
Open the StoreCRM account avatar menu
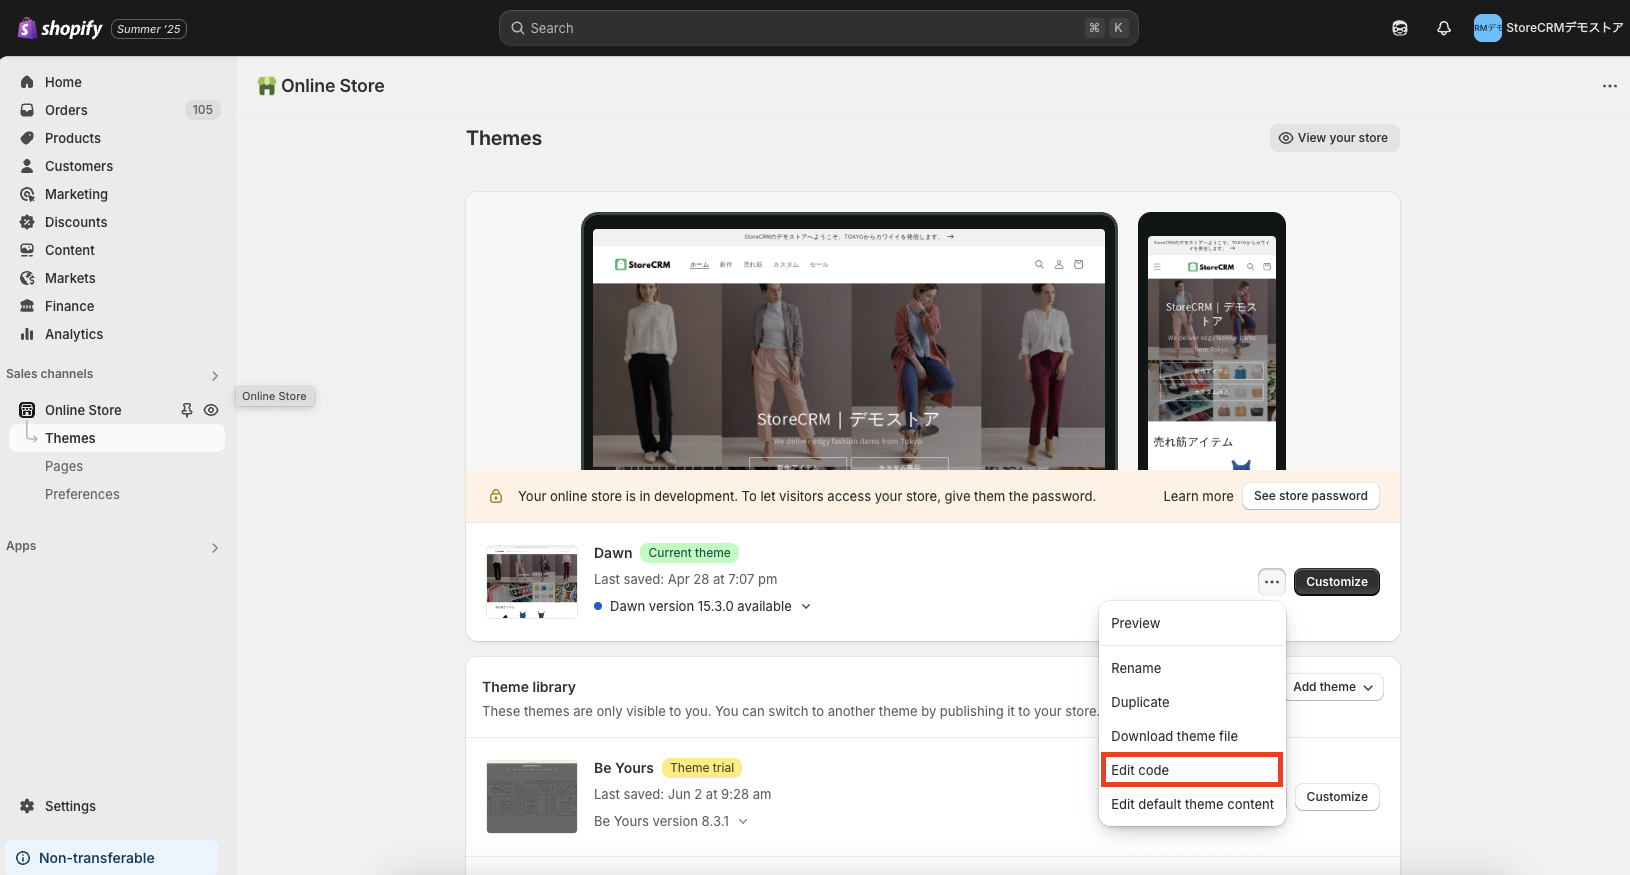pyautogui.click(x=1487, y=28)
